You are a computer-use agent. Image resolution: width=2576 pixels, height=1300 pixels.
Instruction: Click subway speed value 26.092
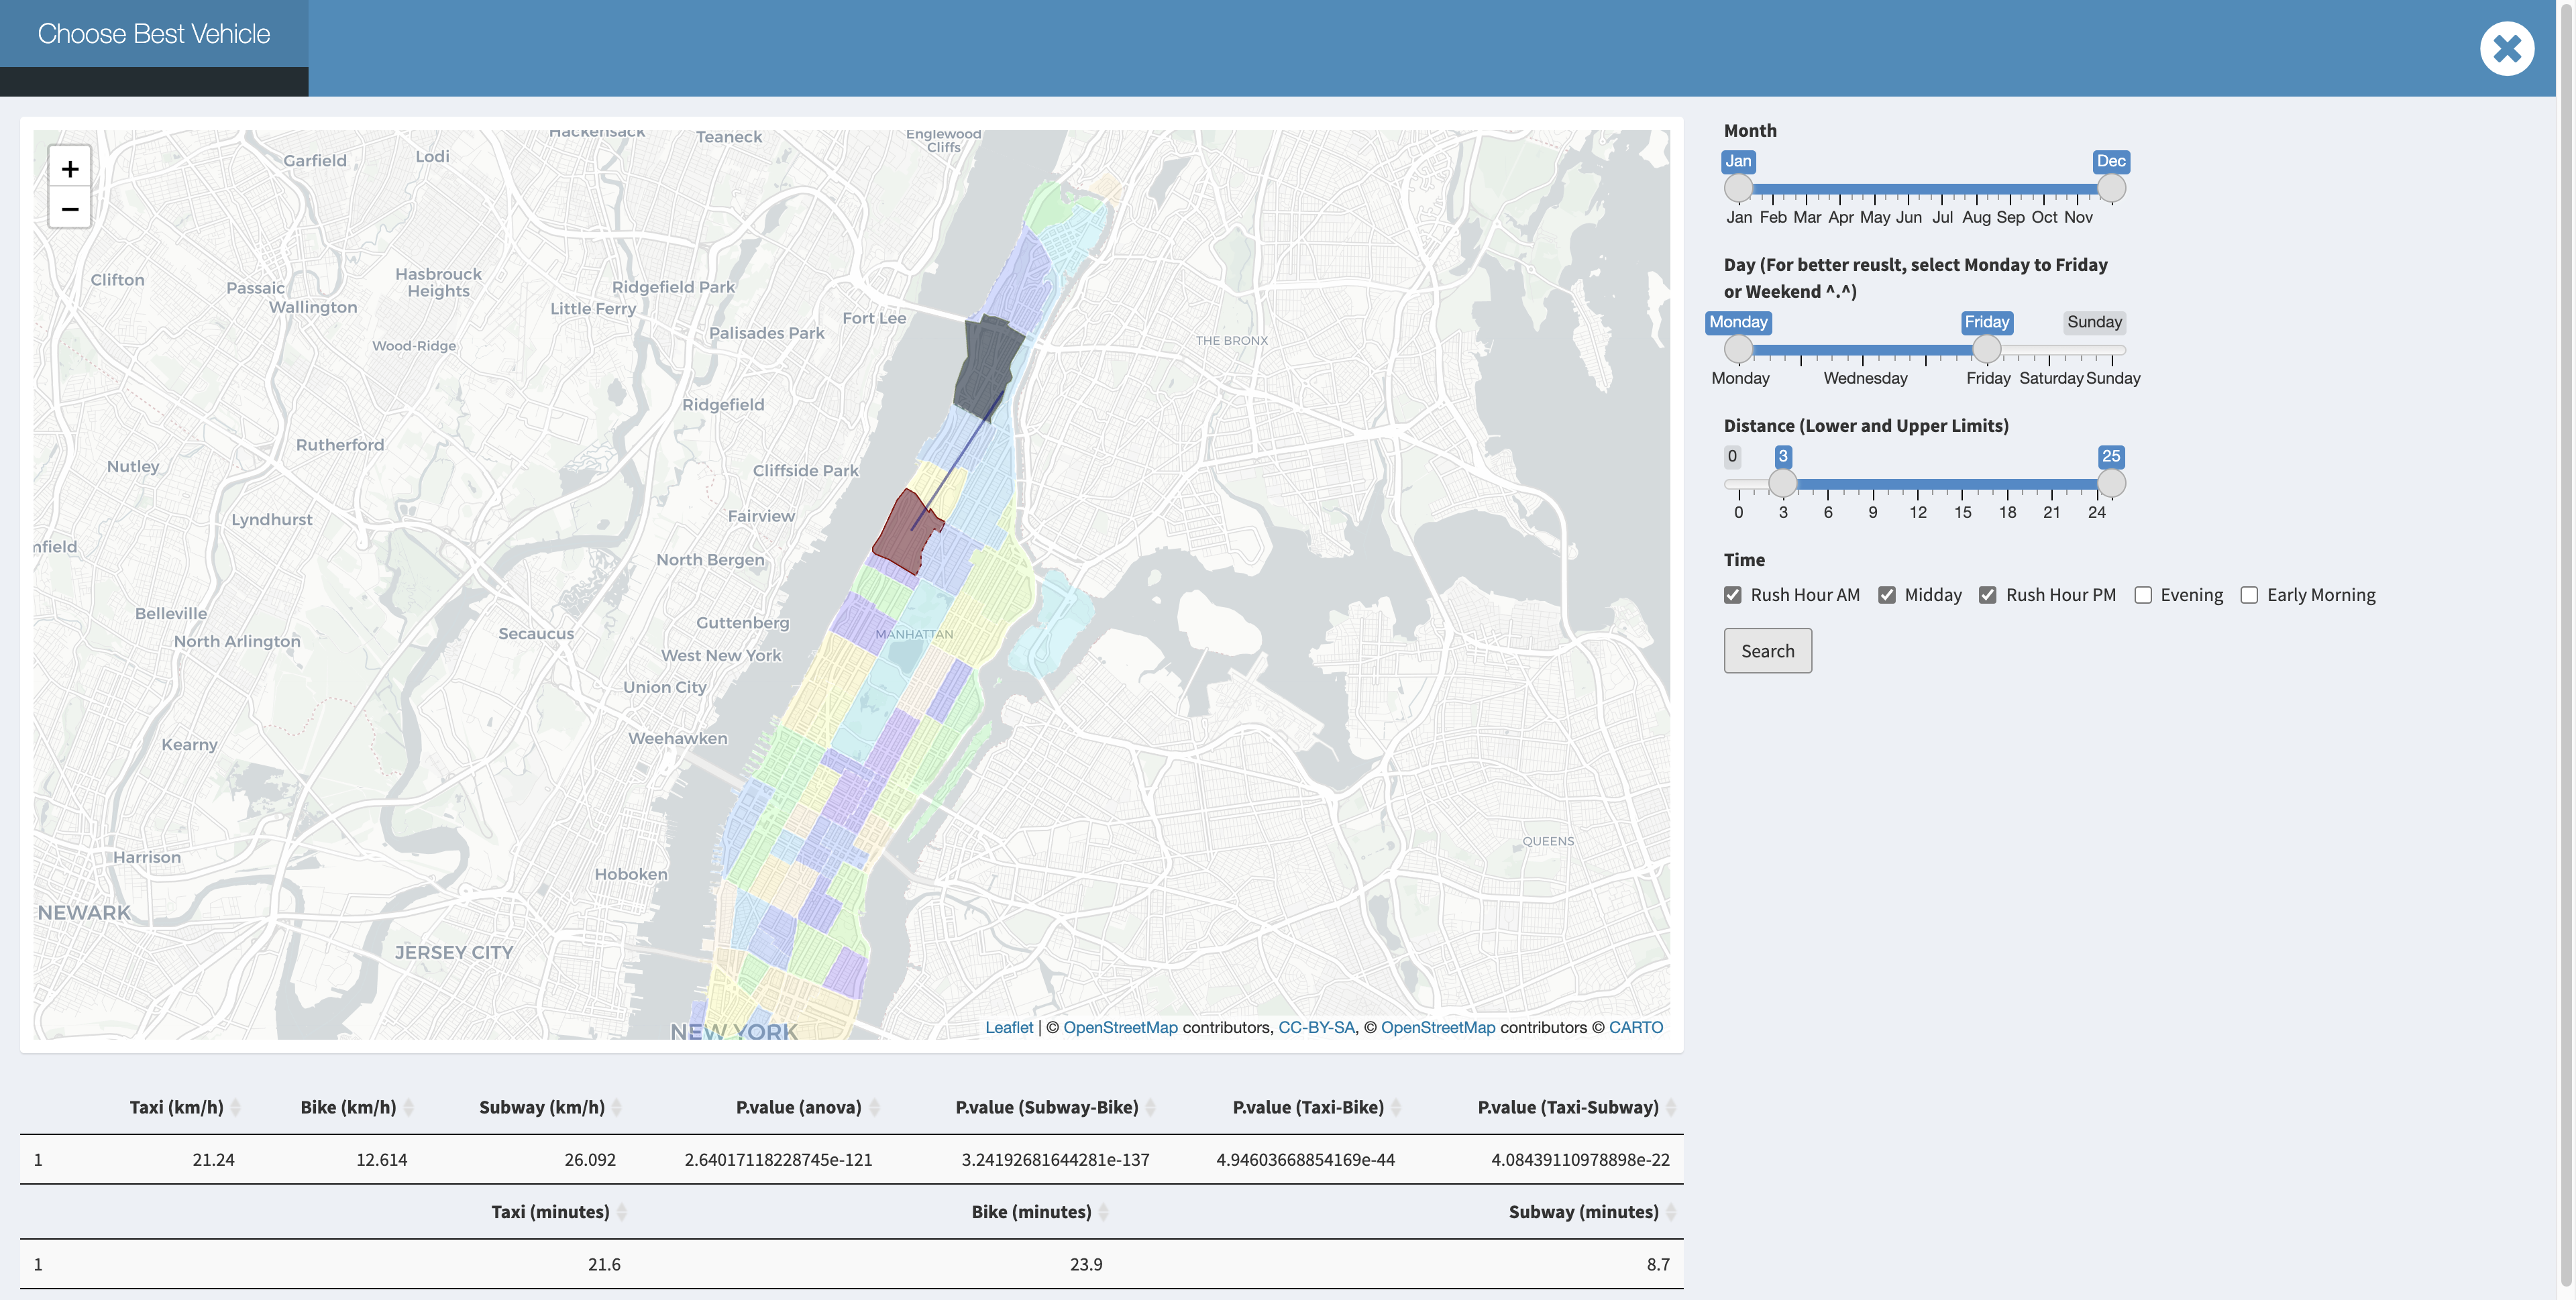coord(590,1160)
